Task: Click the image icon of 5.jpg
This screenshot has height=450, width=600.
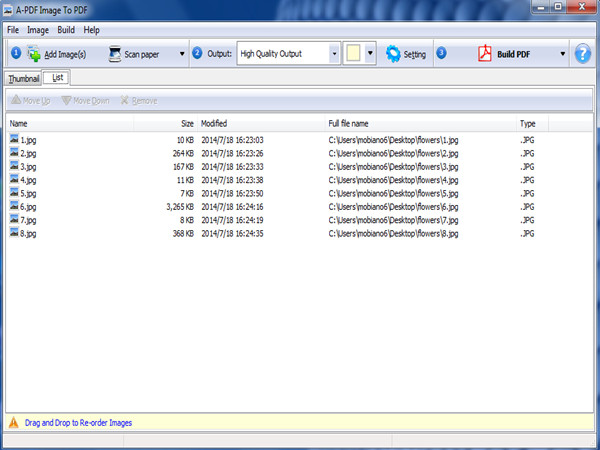Action: coord(14,192)
